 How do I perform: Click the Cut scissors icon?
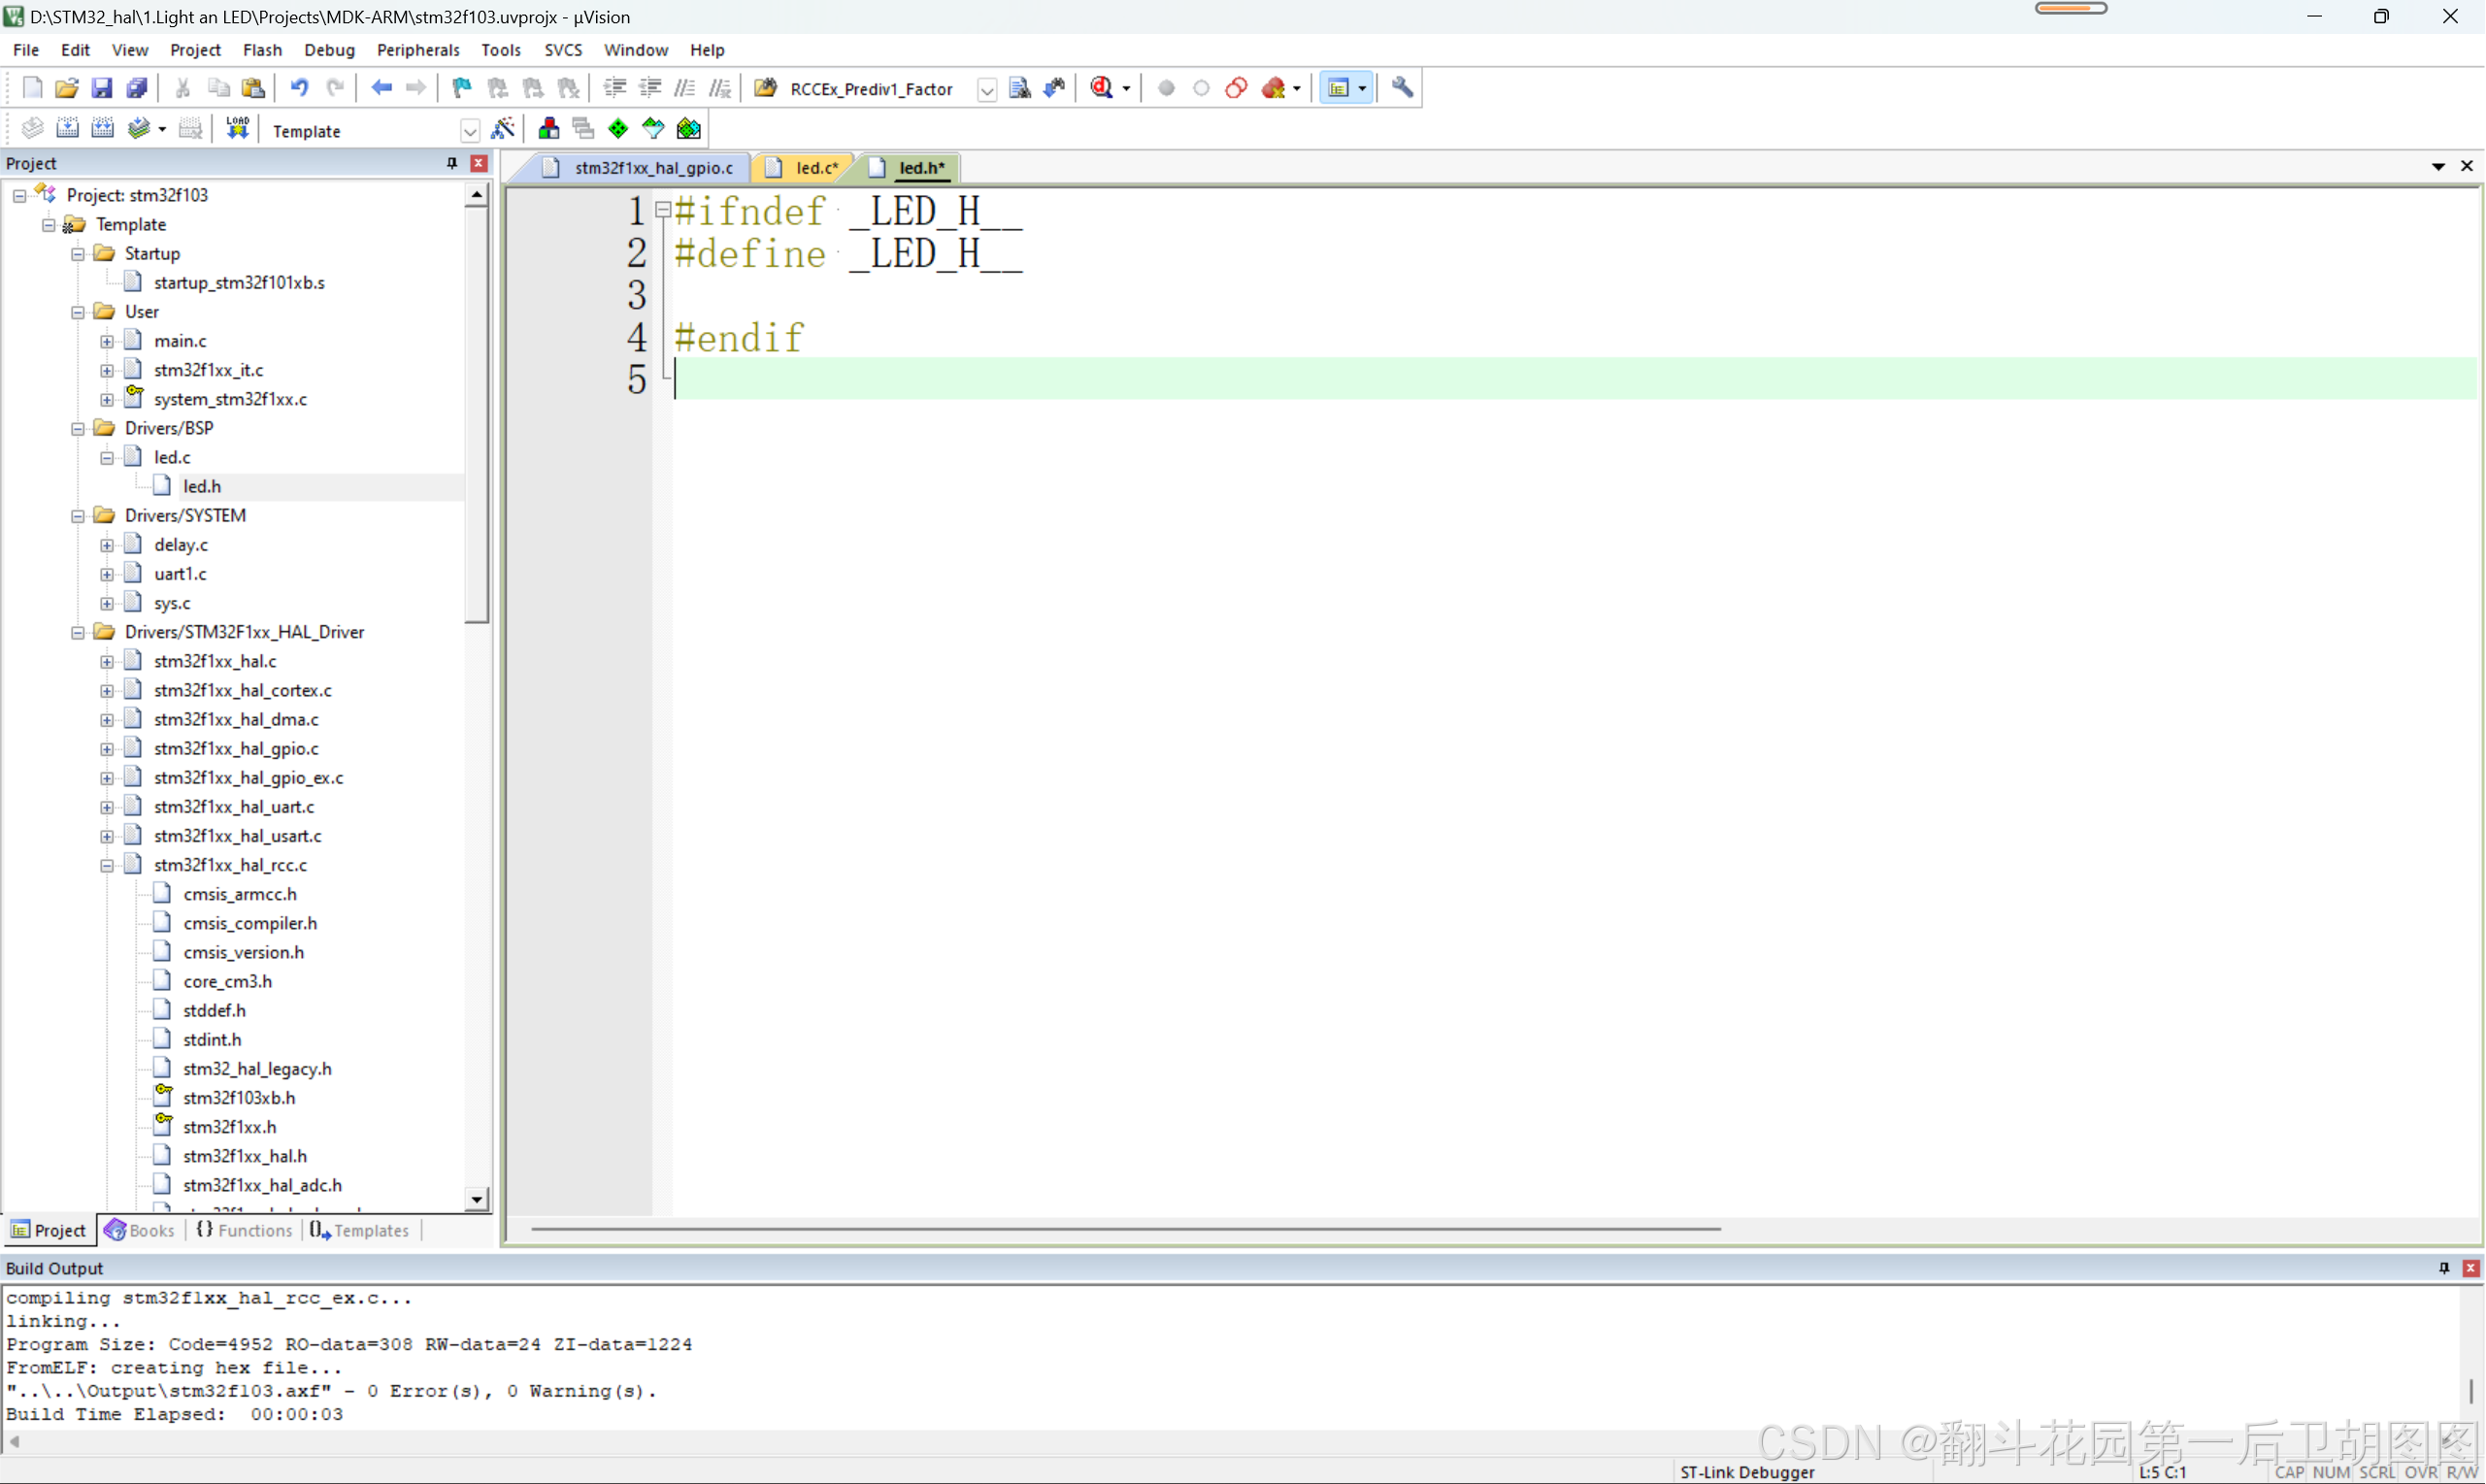(x=183, y=88)
